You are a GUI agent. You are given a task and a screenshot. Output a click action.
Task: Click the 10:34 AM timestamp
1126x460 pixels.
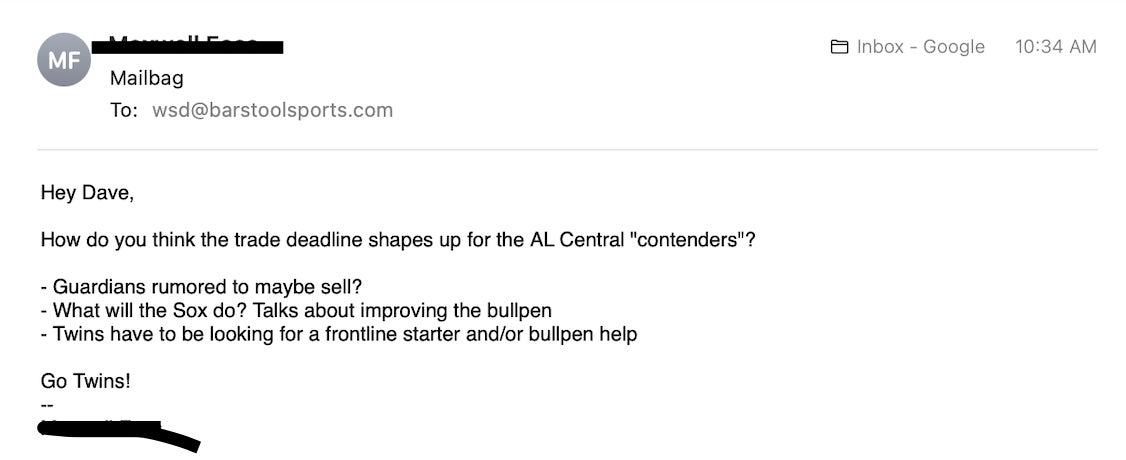pos(1055,47)
